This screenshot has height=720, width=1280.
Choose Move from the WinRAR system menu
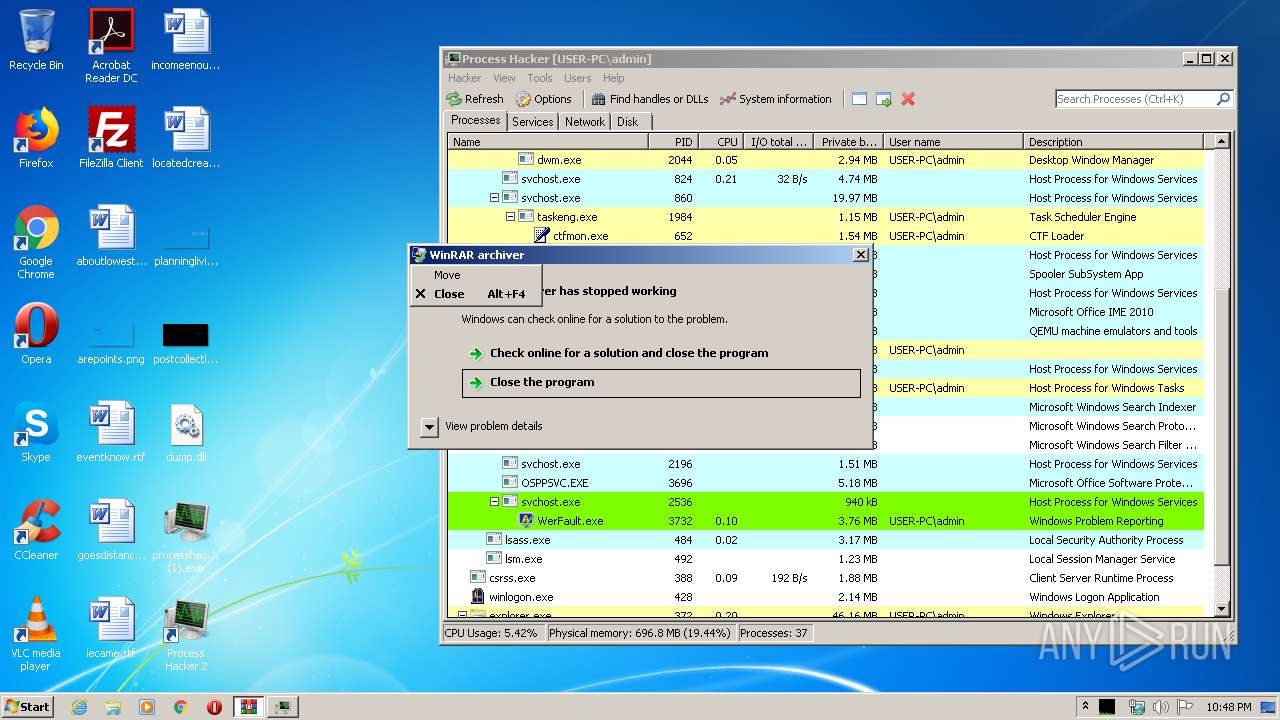(476, 275)
